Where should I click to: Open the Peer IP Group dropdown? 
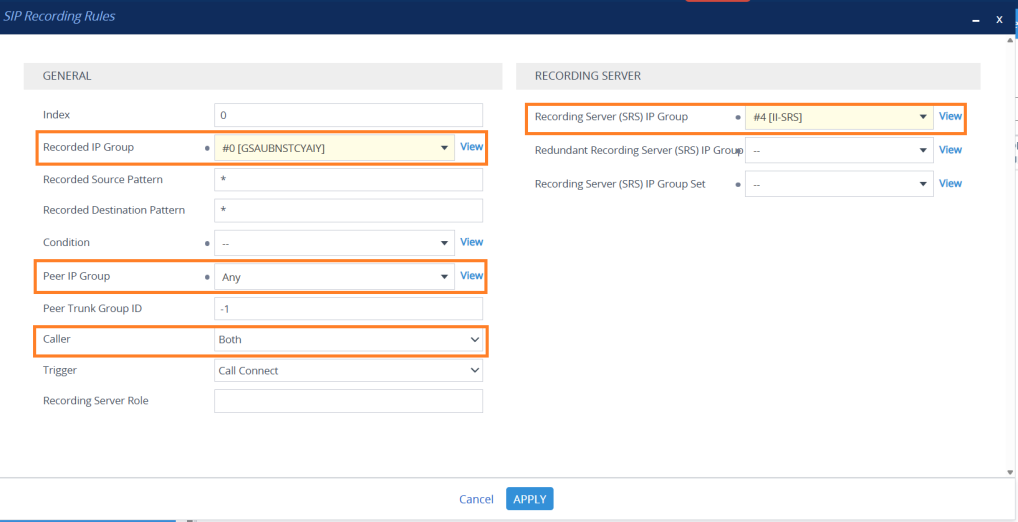pos(334,277)
